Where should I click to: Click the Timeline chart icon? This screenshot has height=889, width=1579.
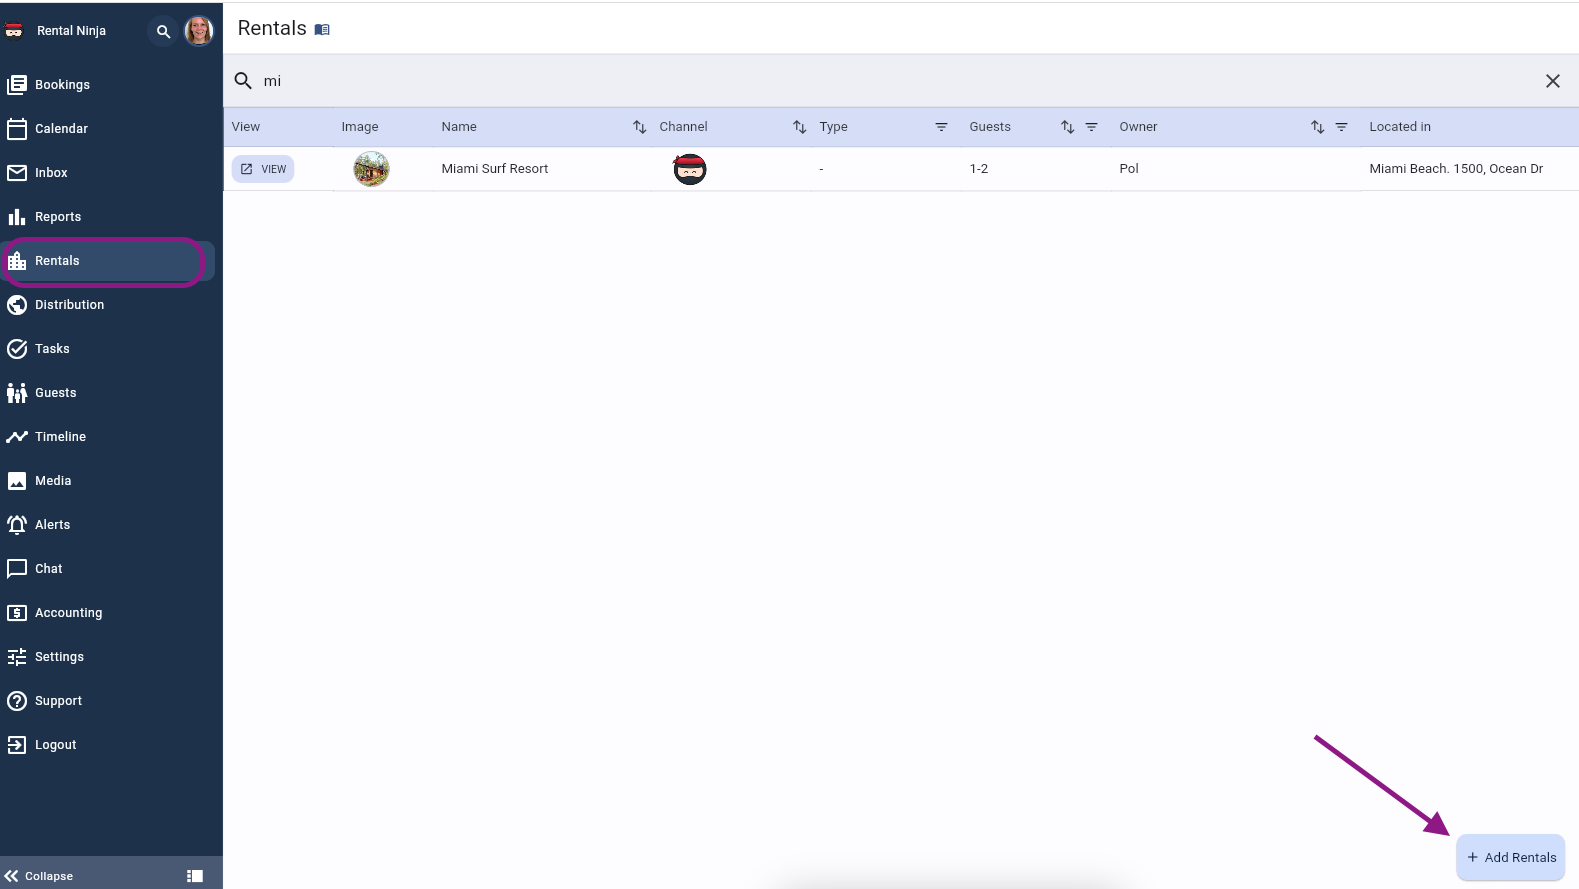[17, 437]
